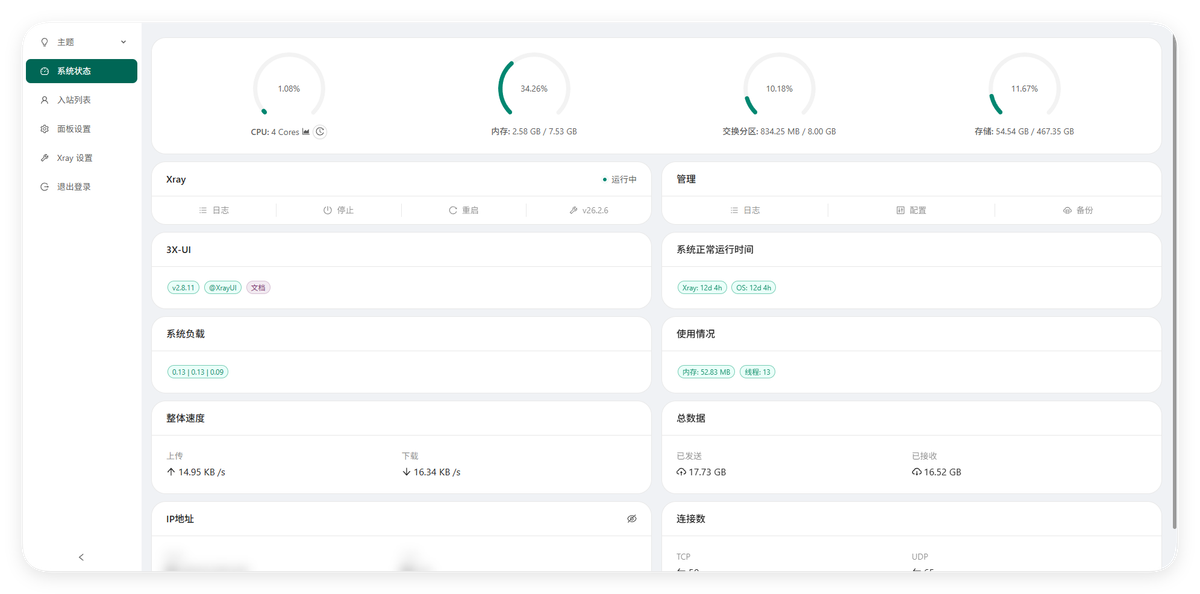Click the CPU chart icon next to 4 Cores
Viewport: 1200px width, 594px height.
[306, 132]
